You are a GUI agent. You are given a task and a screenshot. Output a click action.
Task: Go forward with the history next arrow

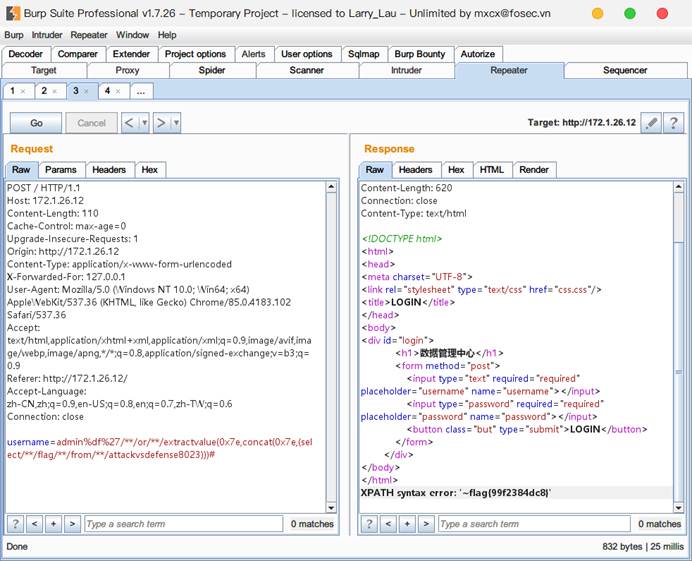pos(161,123)
